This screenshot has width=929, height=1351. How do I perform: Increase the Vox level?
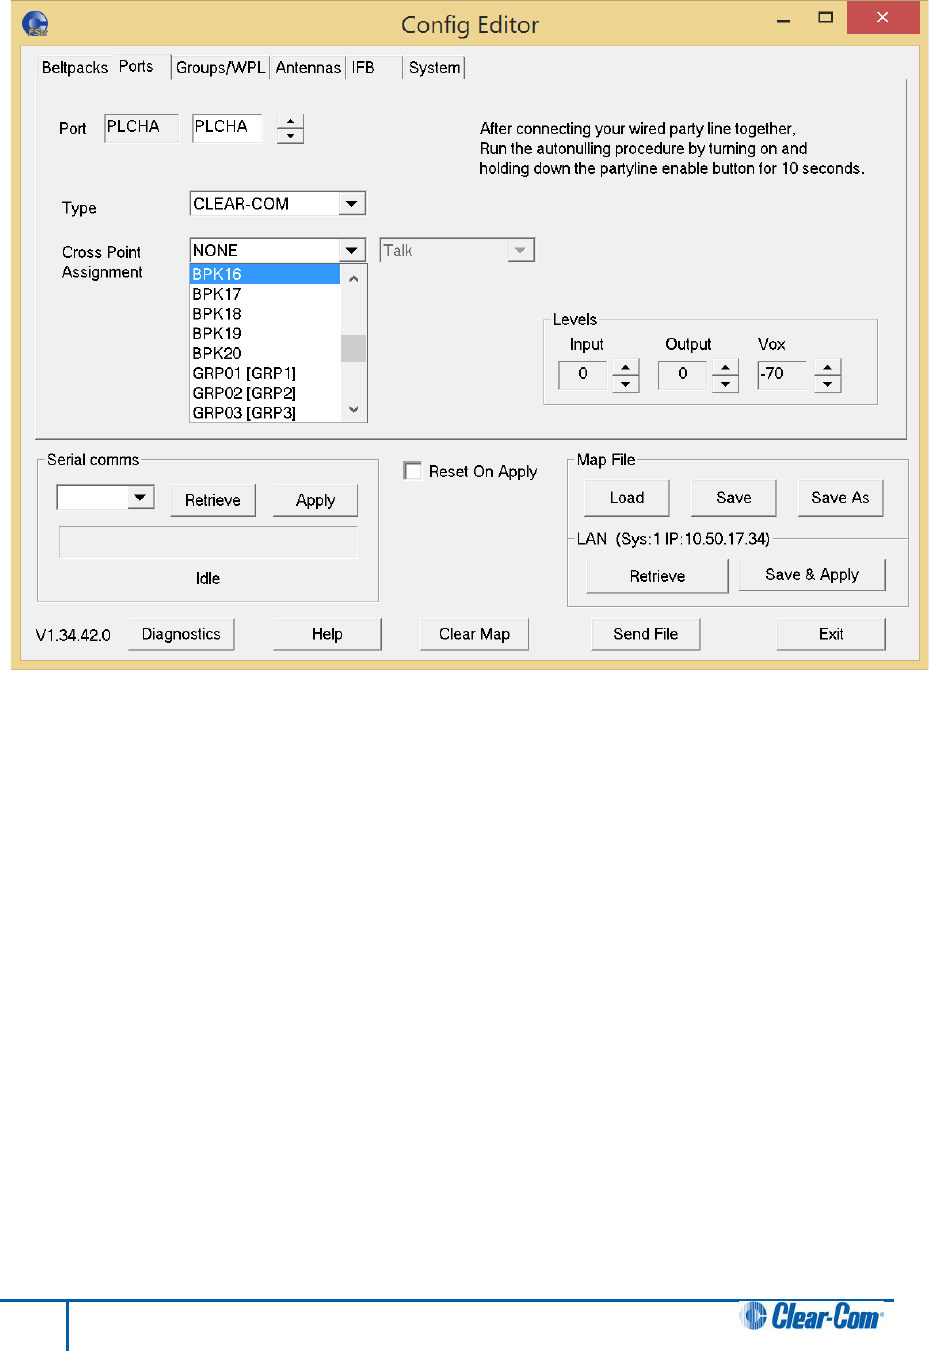click(x=828, y=367)
